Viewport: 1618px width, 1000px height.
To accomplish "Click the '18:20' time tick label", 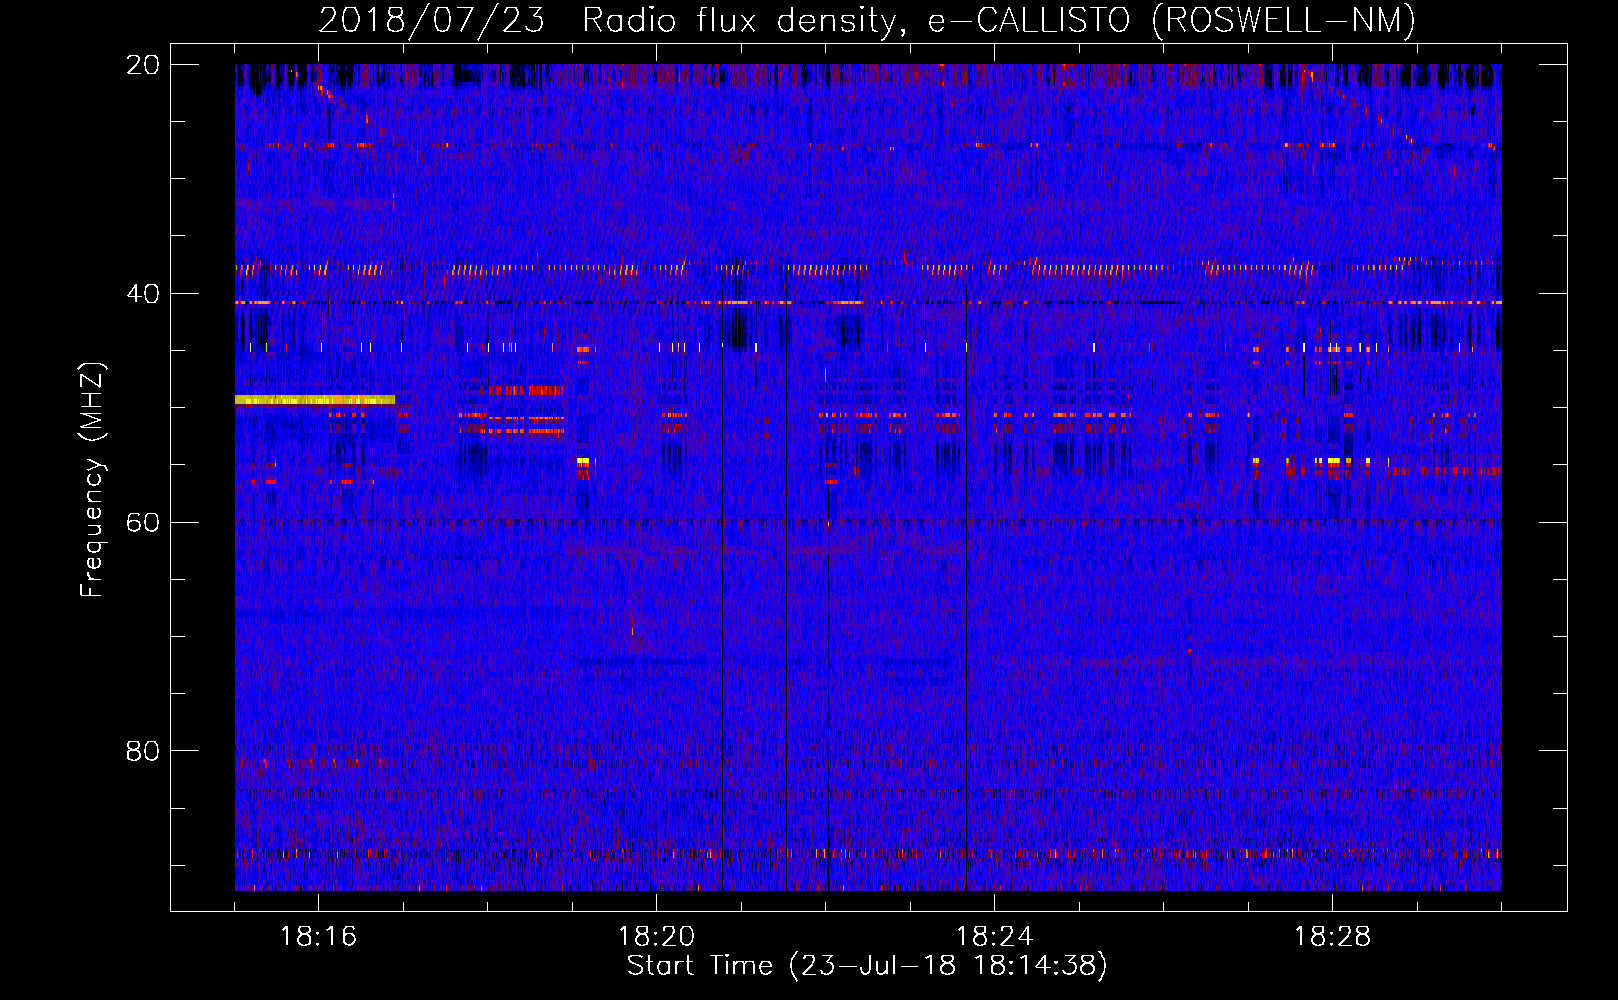I will point(656,937).
